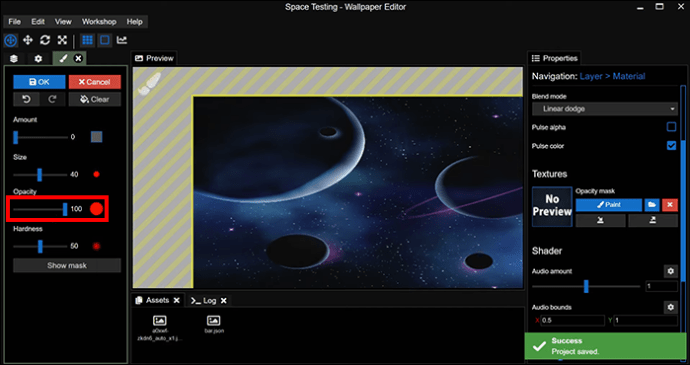The height and width of the screenshot is (365, 690).
Task: Open Audio amount gear settings
Action: point(671,271)
